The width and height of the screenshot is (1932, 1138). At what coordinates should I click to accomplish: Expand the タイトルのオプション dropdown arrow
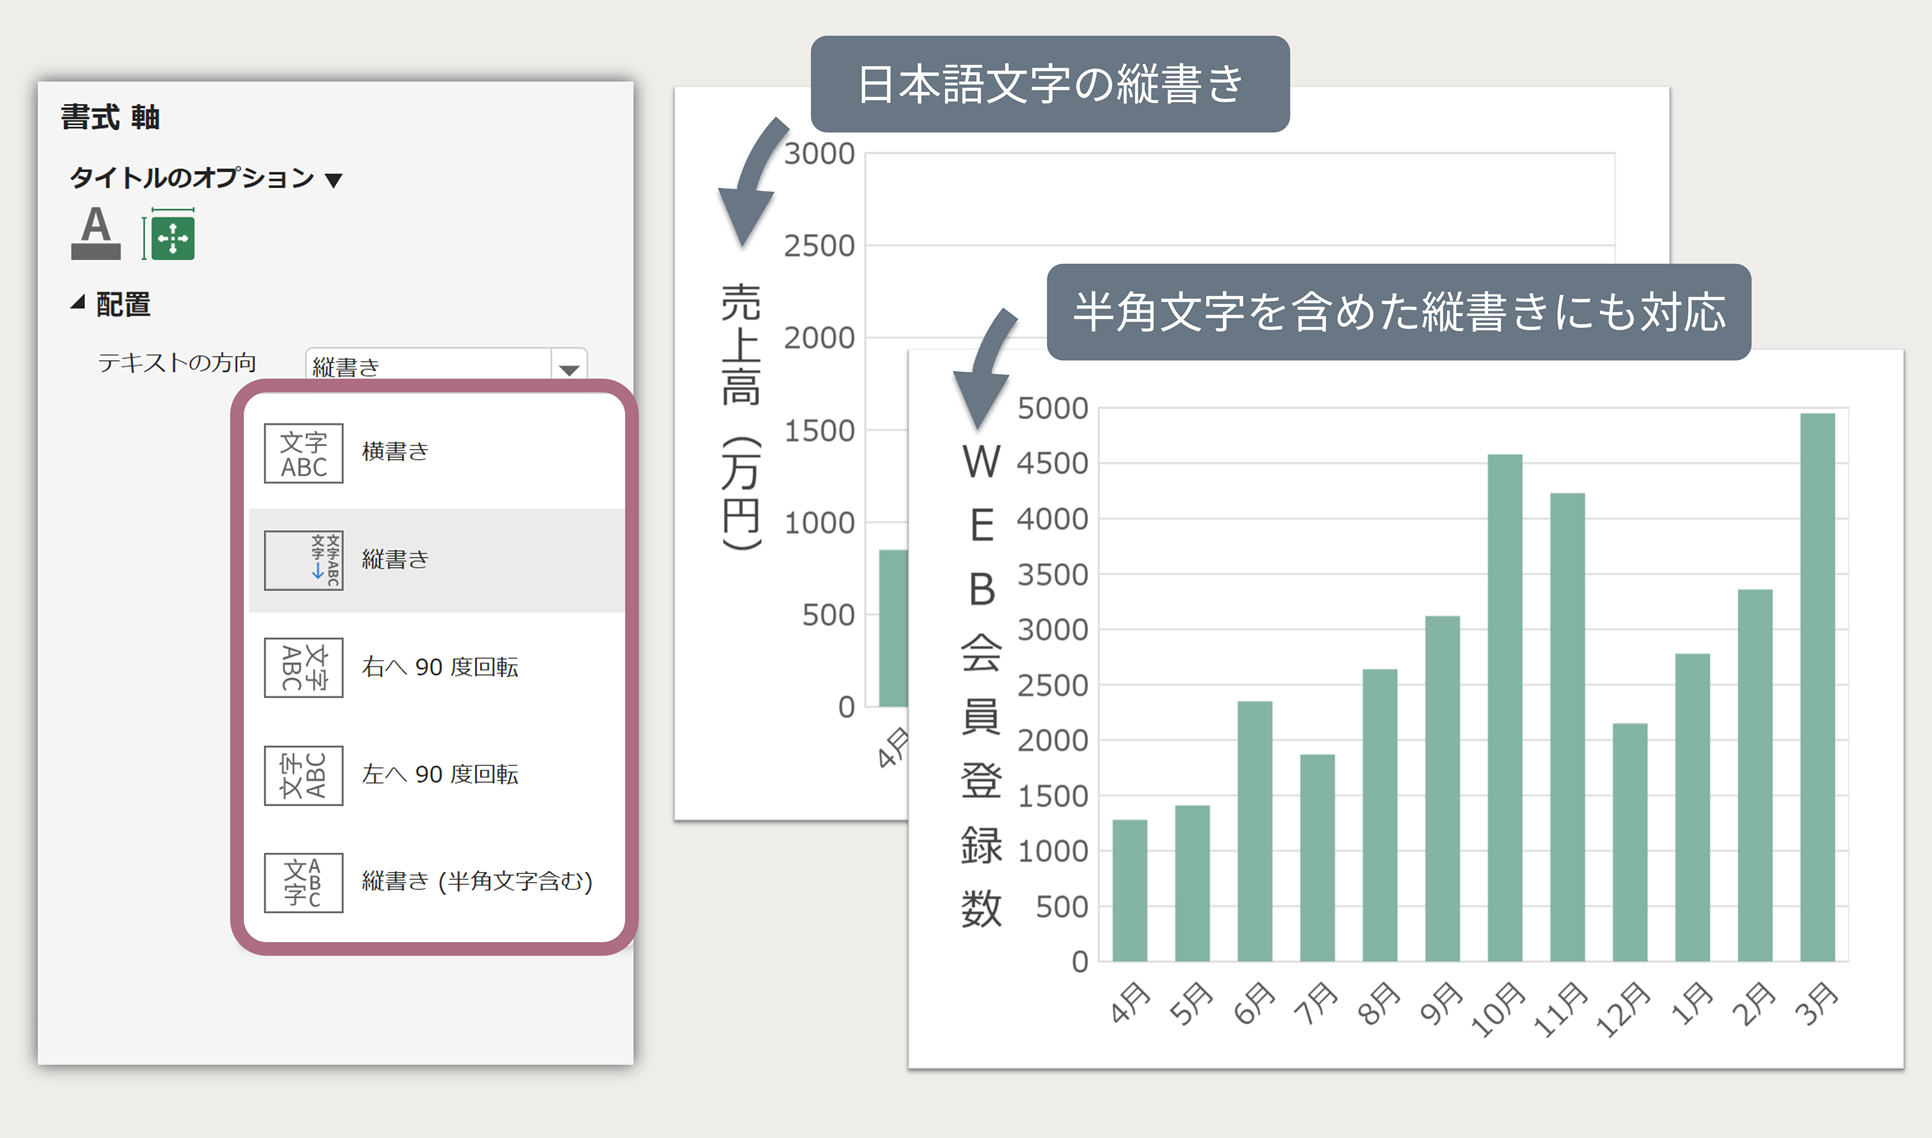335,180
